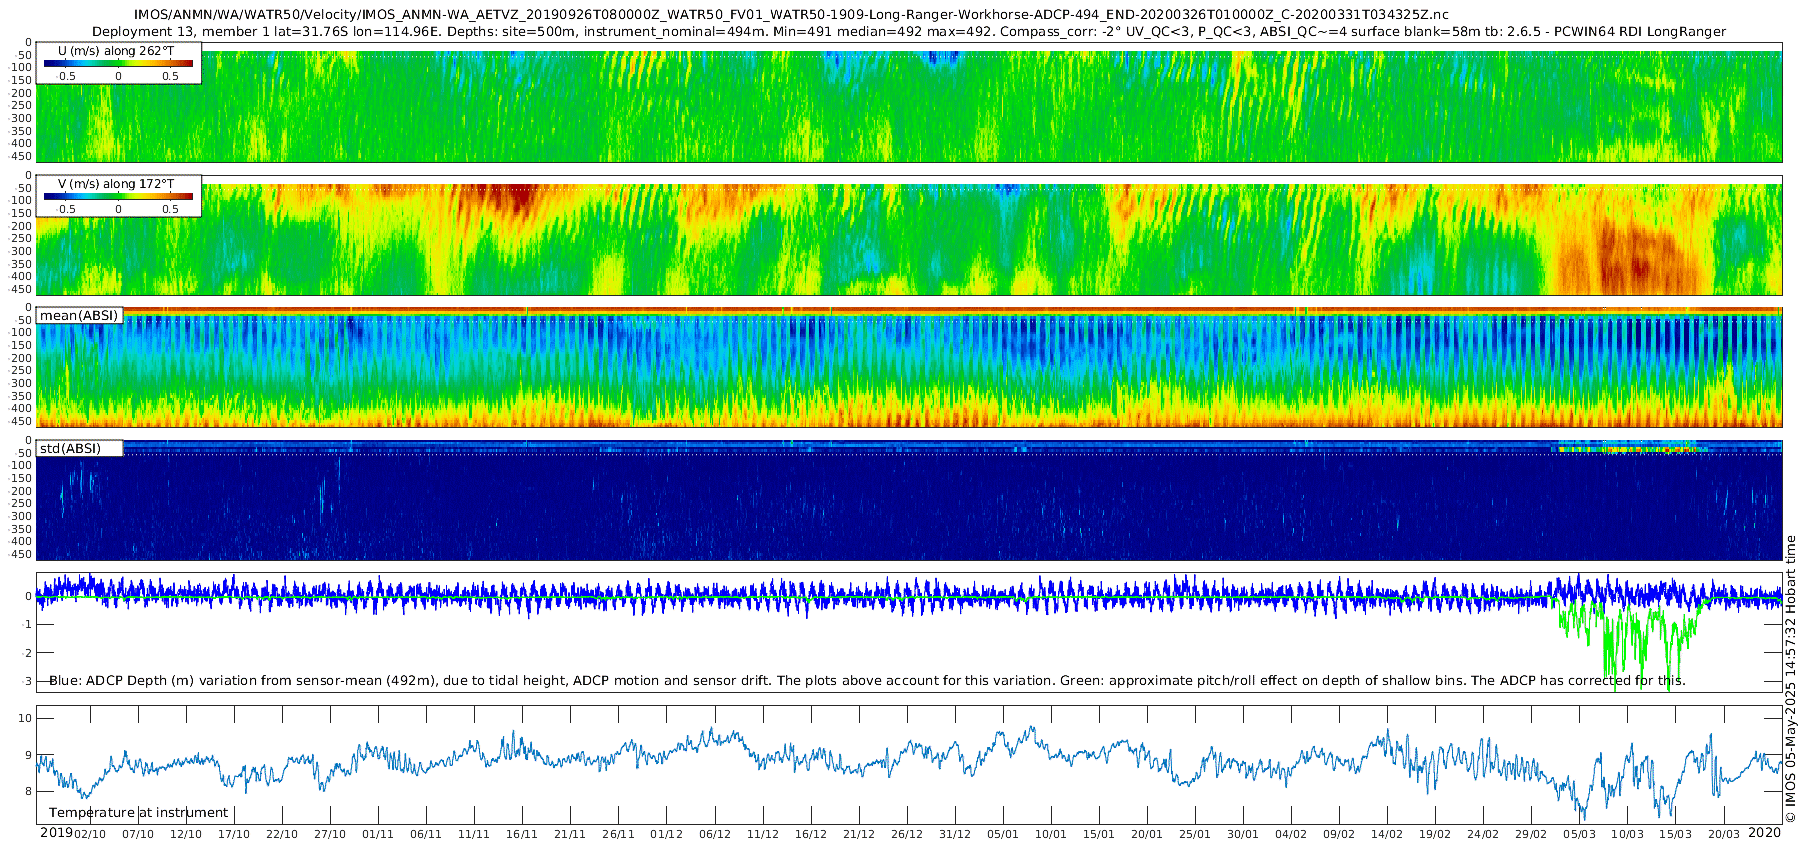Click the 20/03 date tick label
The height and width of the screenshot is (850, 1800).
click(x=1723, y=834)
